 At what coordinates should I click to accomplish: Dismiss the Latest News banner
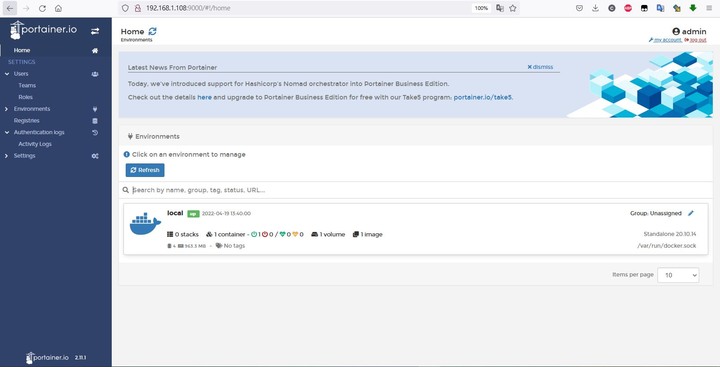(540, 67)
